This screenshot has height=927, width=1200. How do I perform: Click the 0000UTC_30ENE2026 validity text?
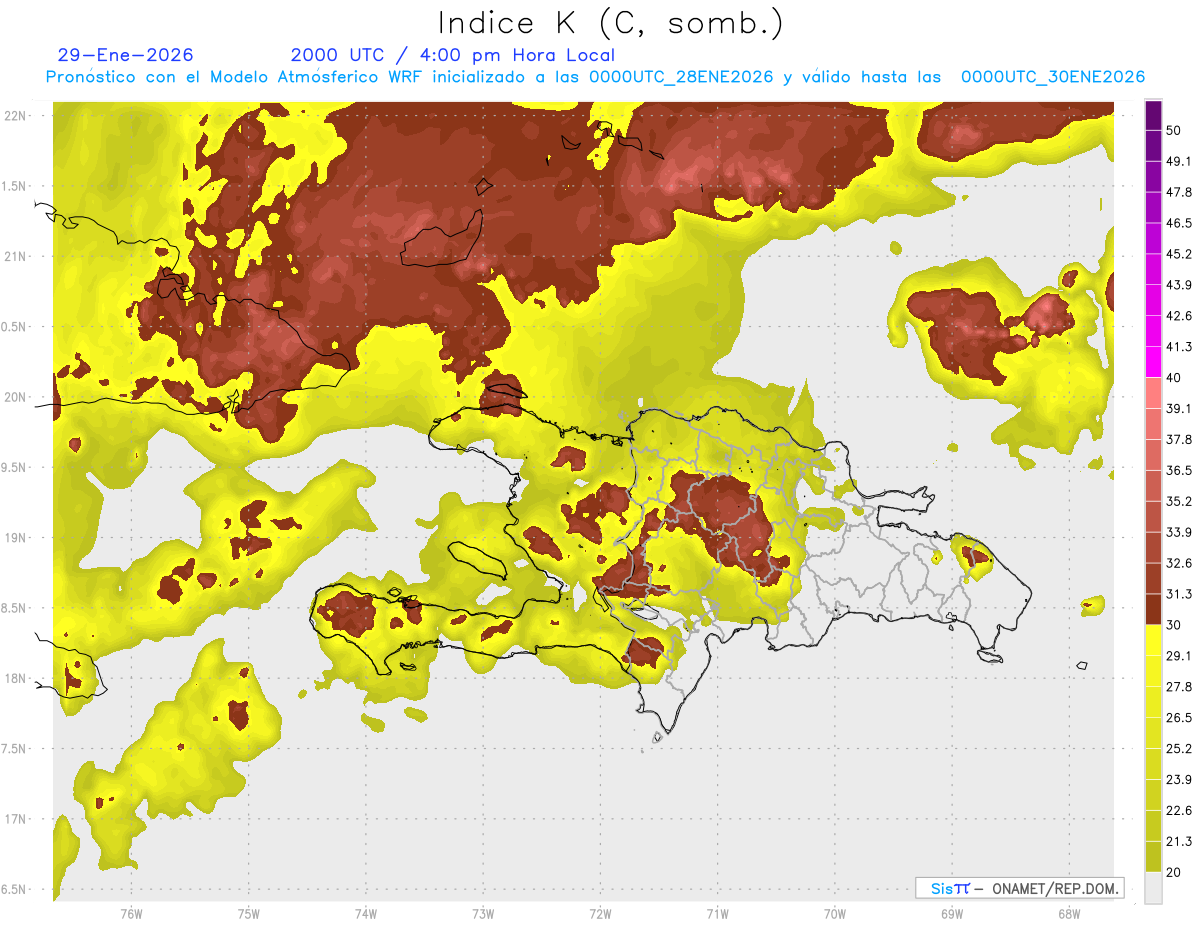[1053, 77]
